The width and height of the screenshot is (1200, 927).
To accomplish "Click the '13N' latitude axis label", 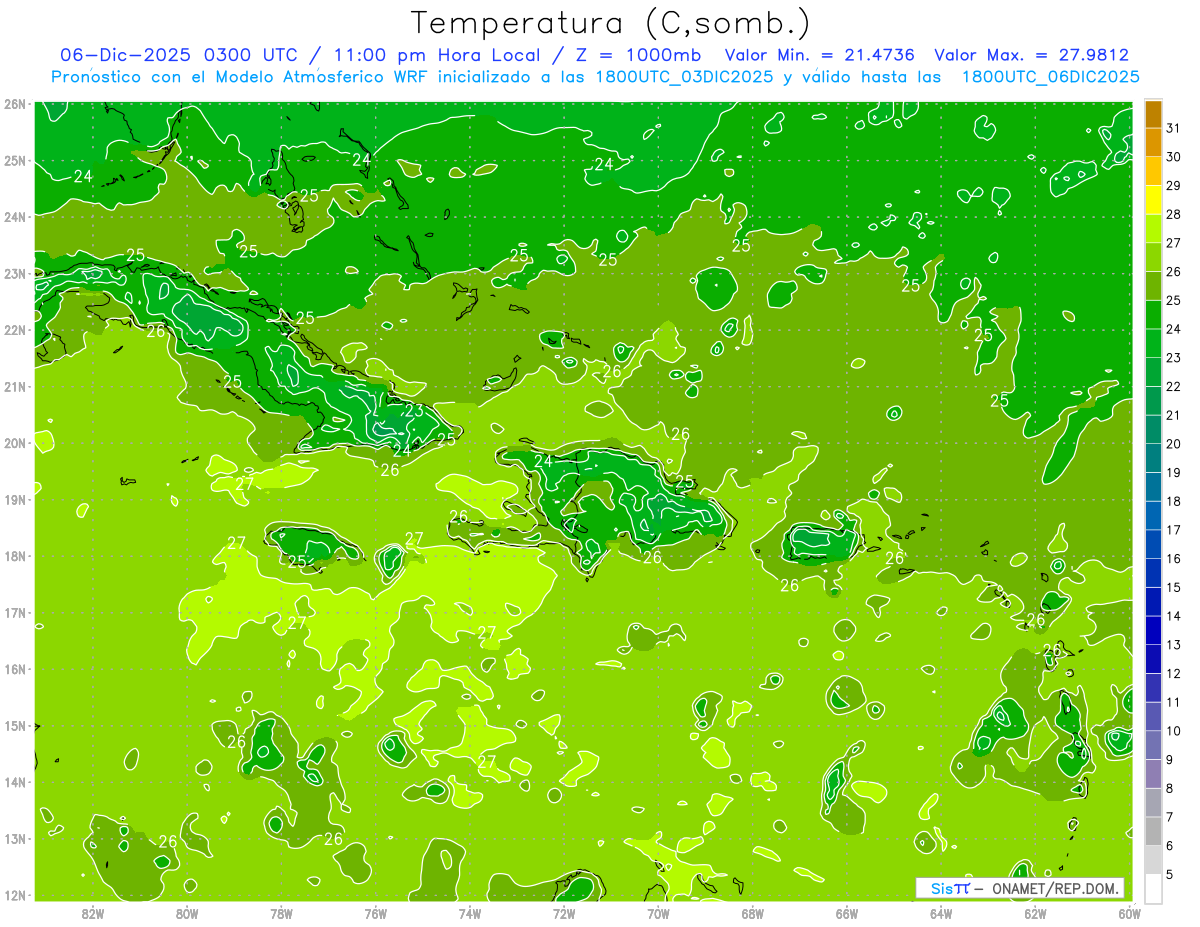I will click(15, 839).
